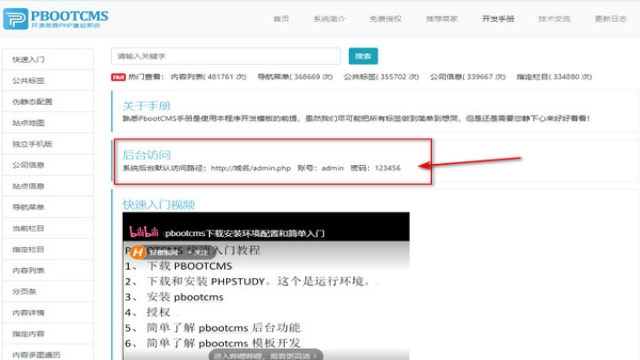Select 当前栏目 in left sidebar
The image size is (640, 360).
[48, 228]
